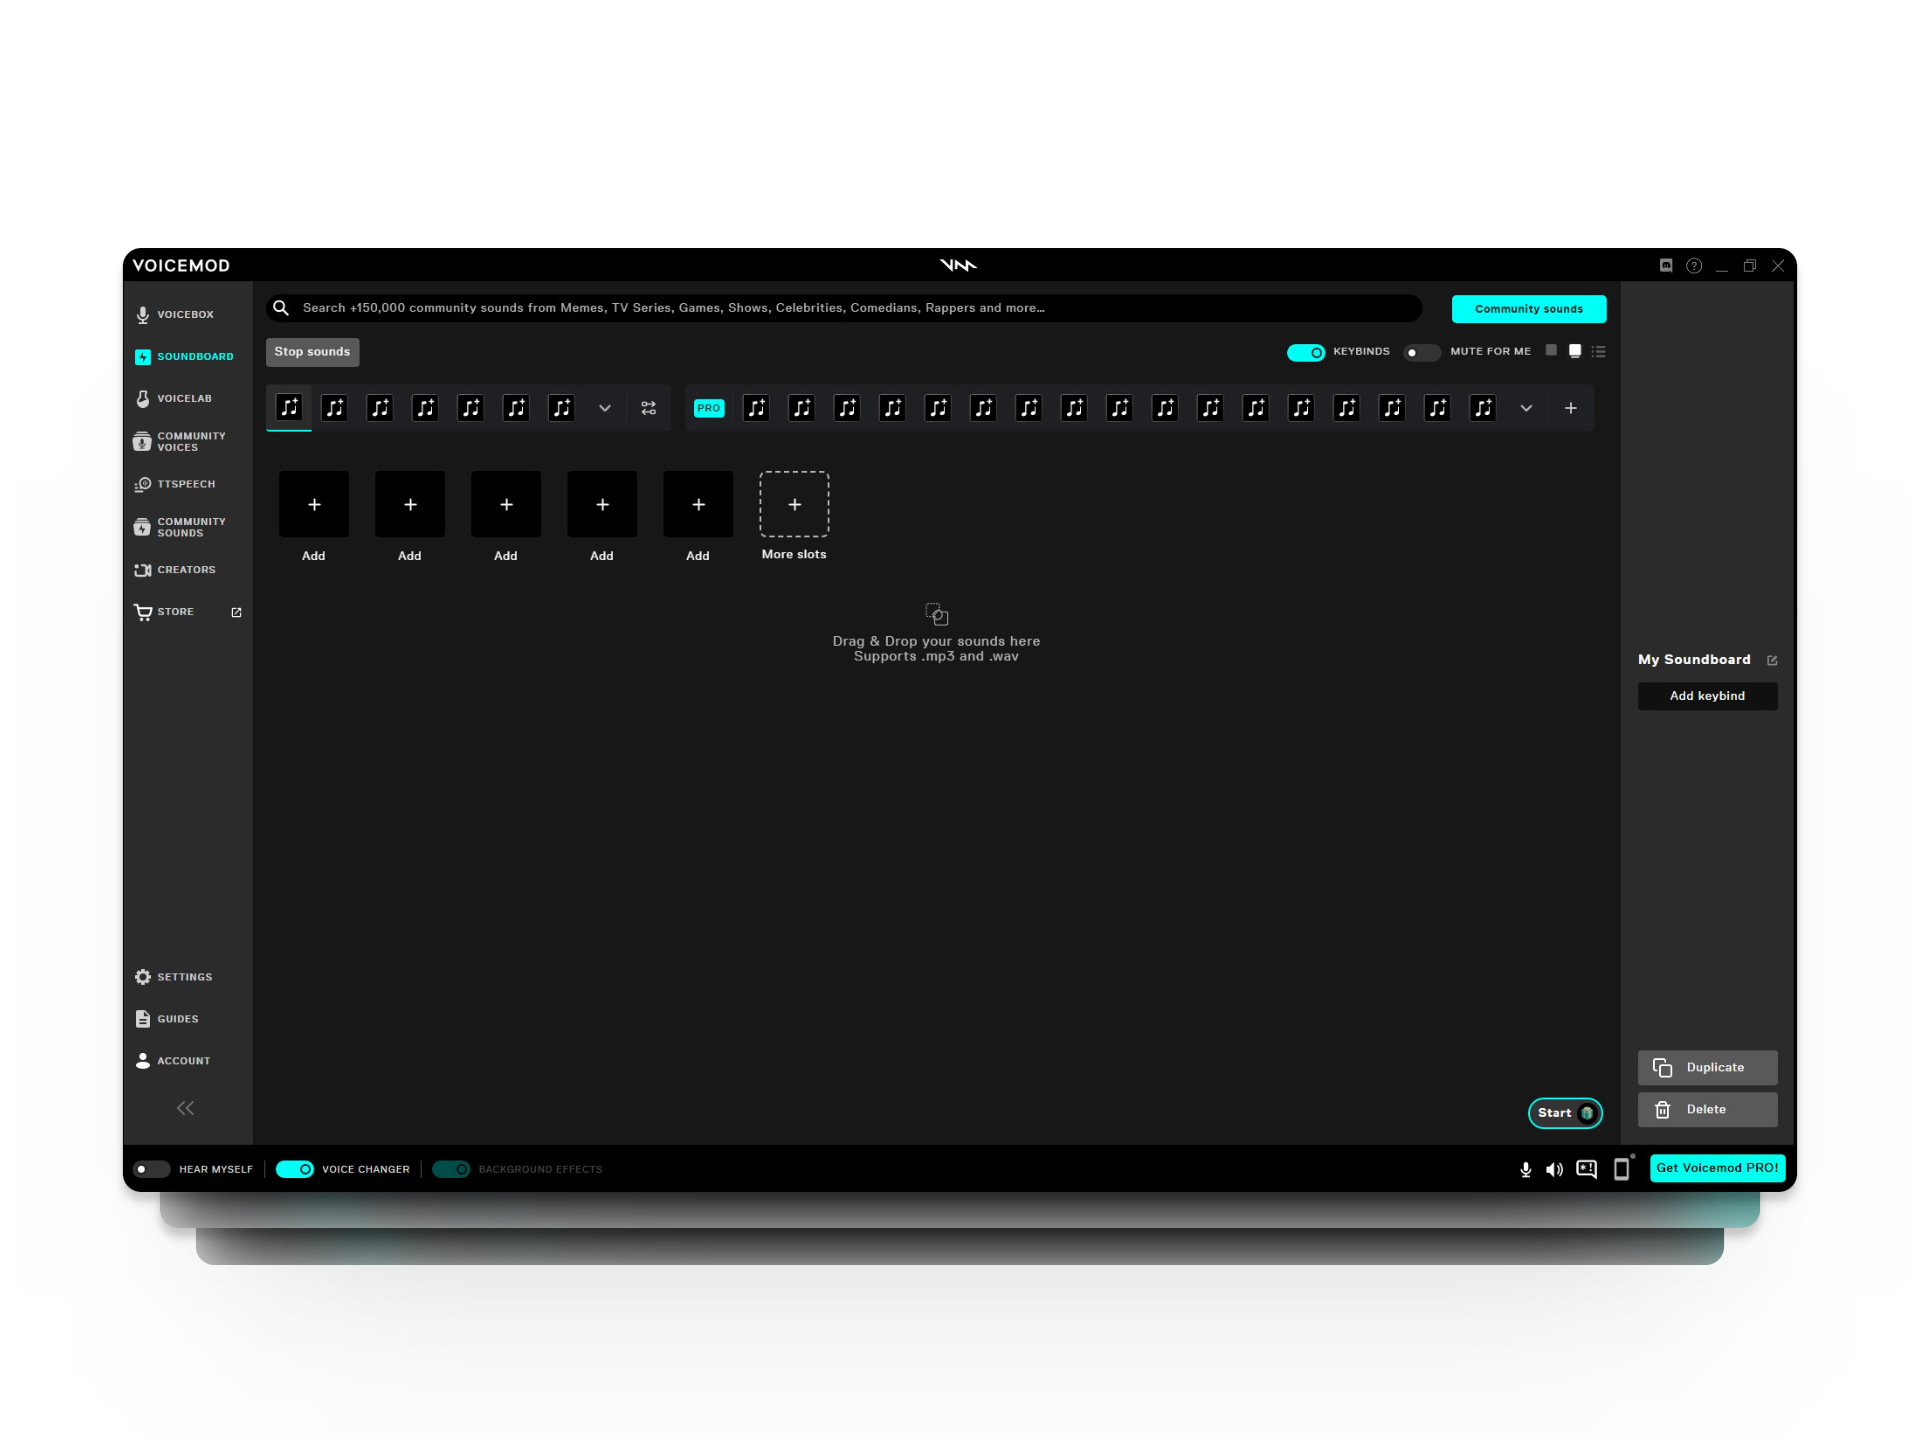
Task: Expand the left soundboard list chevron
Action: pyautogui.click(x=604, y=408)
